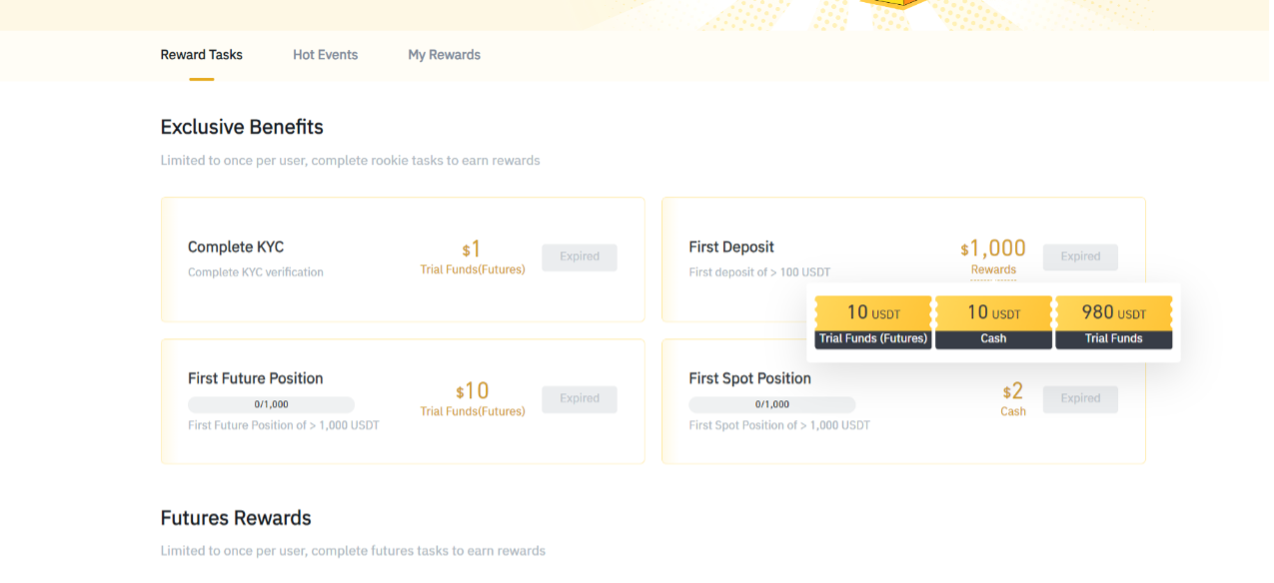Image resolution: width=1274 pixels, height=583 pixels.
Task: Click the Futures Rewards heading
Action: tap(236, 518)
